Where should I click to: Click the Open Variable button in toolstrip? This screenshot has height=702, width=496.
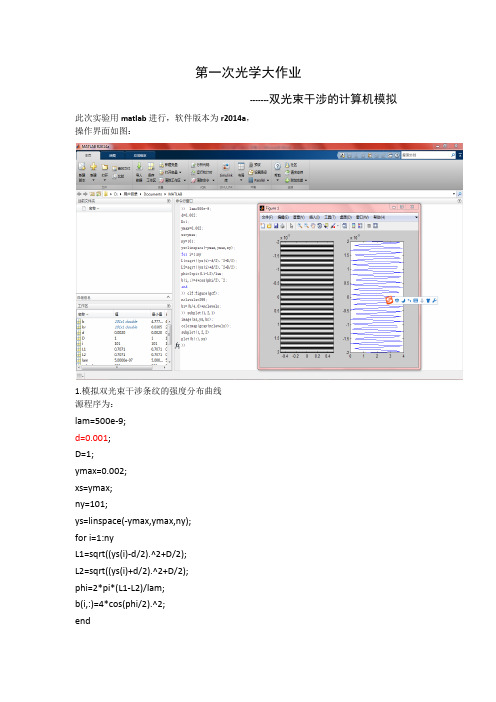170,172
